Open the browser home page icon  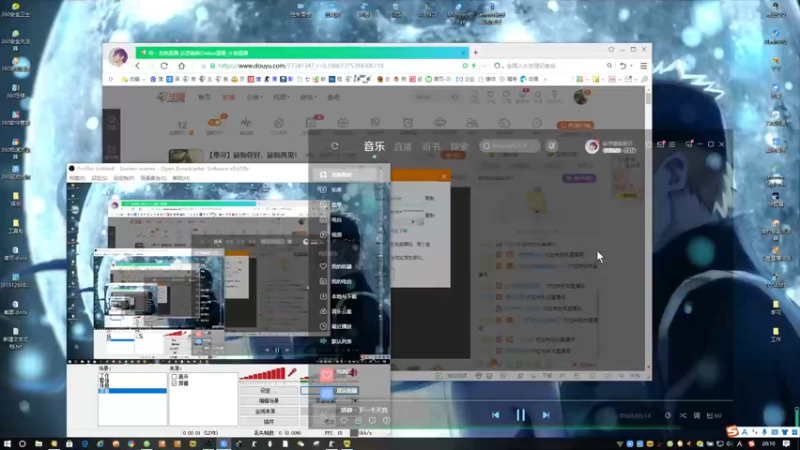[182, 66]
